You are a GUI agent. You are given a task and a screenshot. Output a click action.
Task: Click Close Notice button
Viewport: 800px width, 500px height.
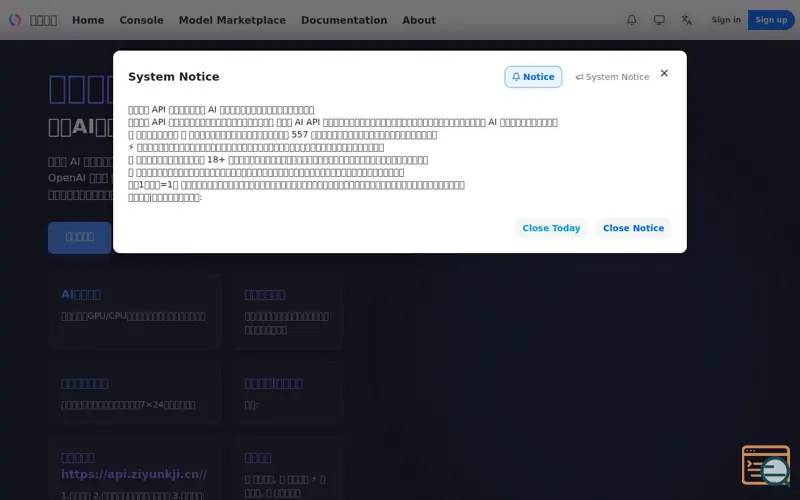(x=633, y=228)
